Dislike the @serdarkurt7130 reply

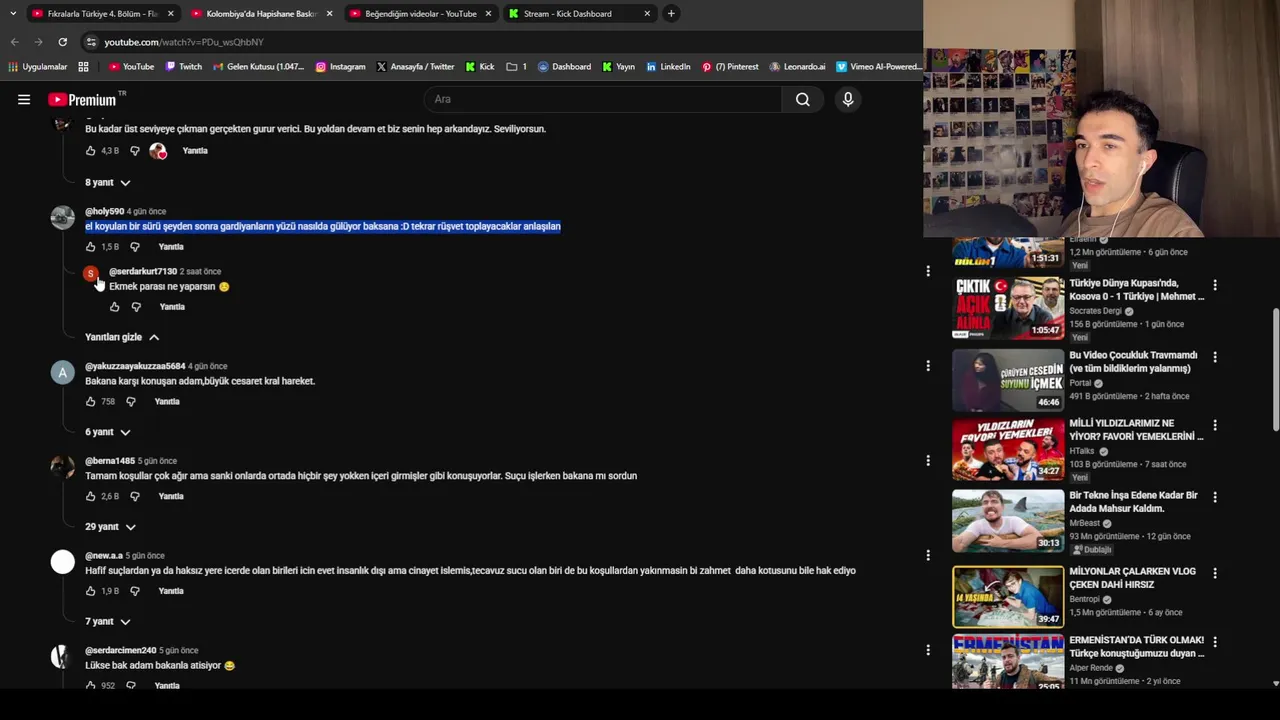click(x=137, y=307)
